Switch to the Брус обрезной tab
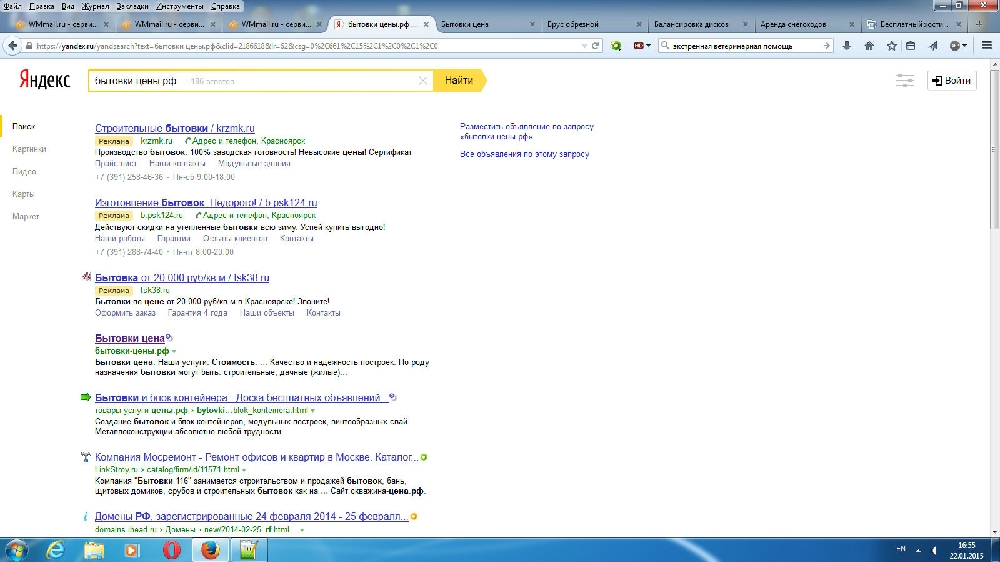 point(594,24)
